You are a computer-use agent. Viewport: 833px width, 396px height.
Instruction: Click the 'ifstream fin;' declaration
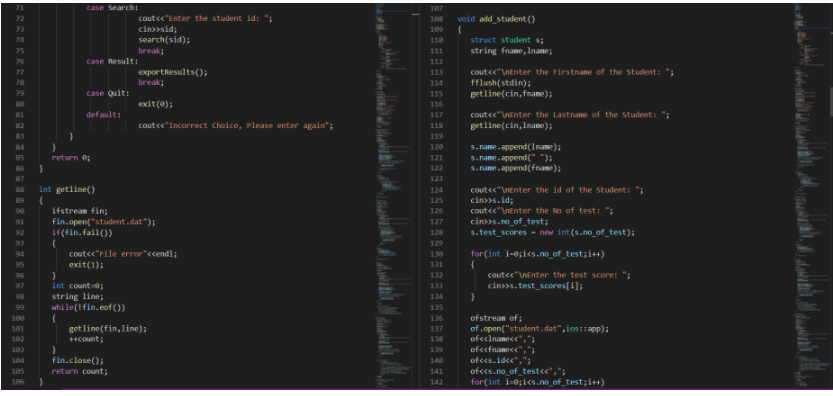pos(79,211)
